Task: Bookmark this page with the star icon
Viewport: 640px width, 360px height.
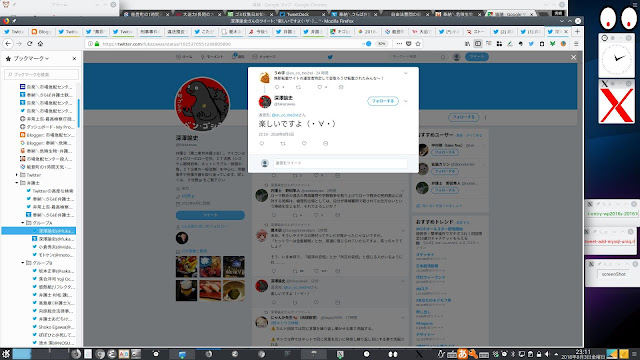Action: [x=418, y=44]
